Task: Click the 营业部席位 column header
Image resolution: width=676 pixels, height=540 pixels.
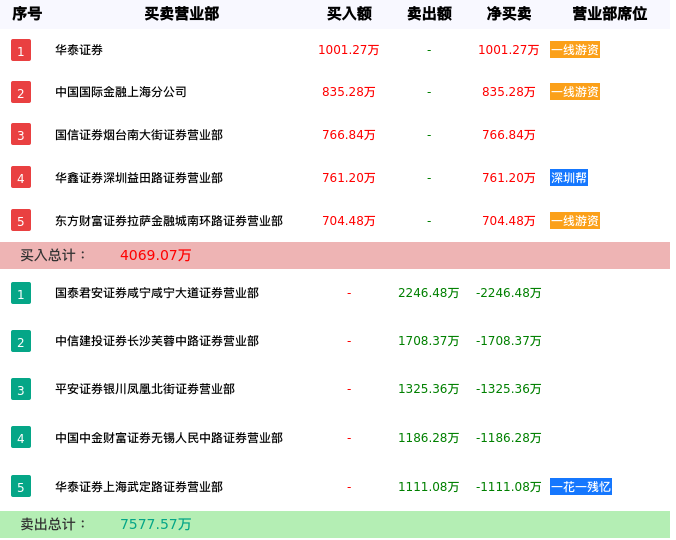Action: tap(610, 14)
